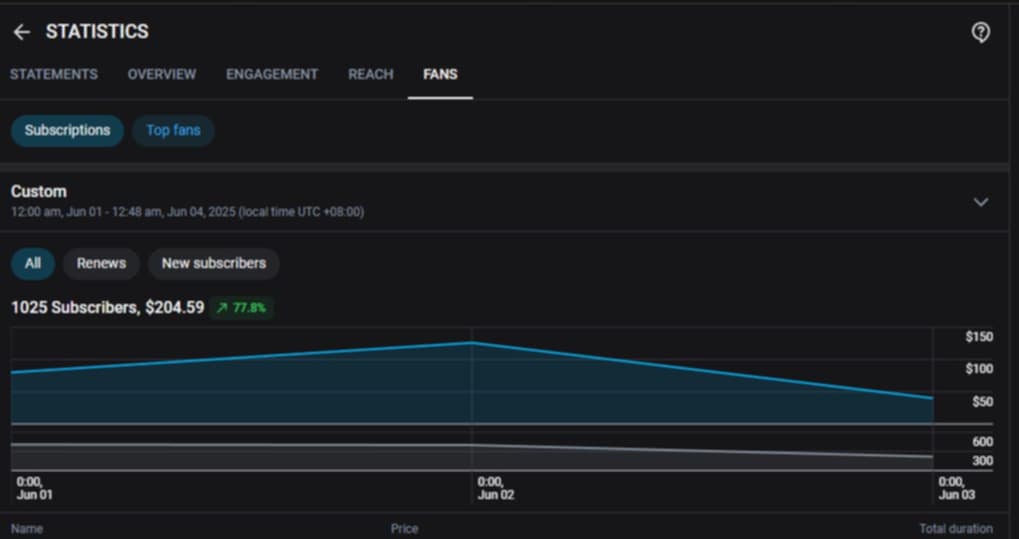
Task: Open the Overview tab
Action: point(162,74)
